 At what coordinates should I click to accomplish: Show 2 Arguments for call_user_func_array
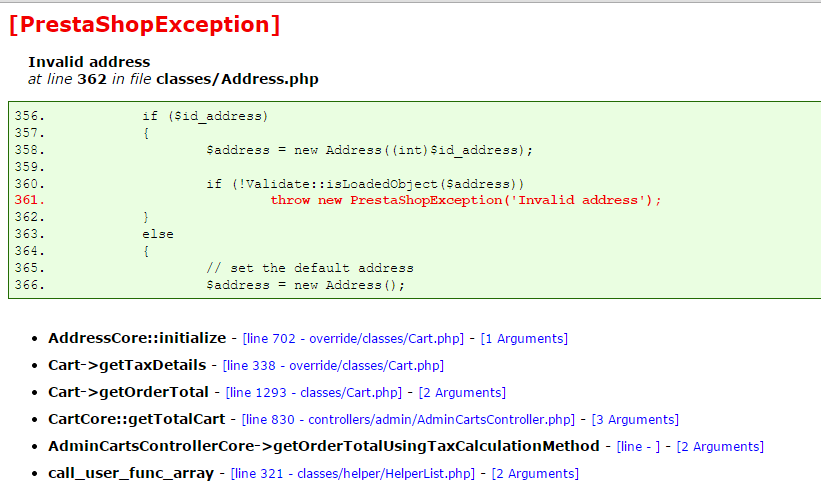(x=535, y=474)
